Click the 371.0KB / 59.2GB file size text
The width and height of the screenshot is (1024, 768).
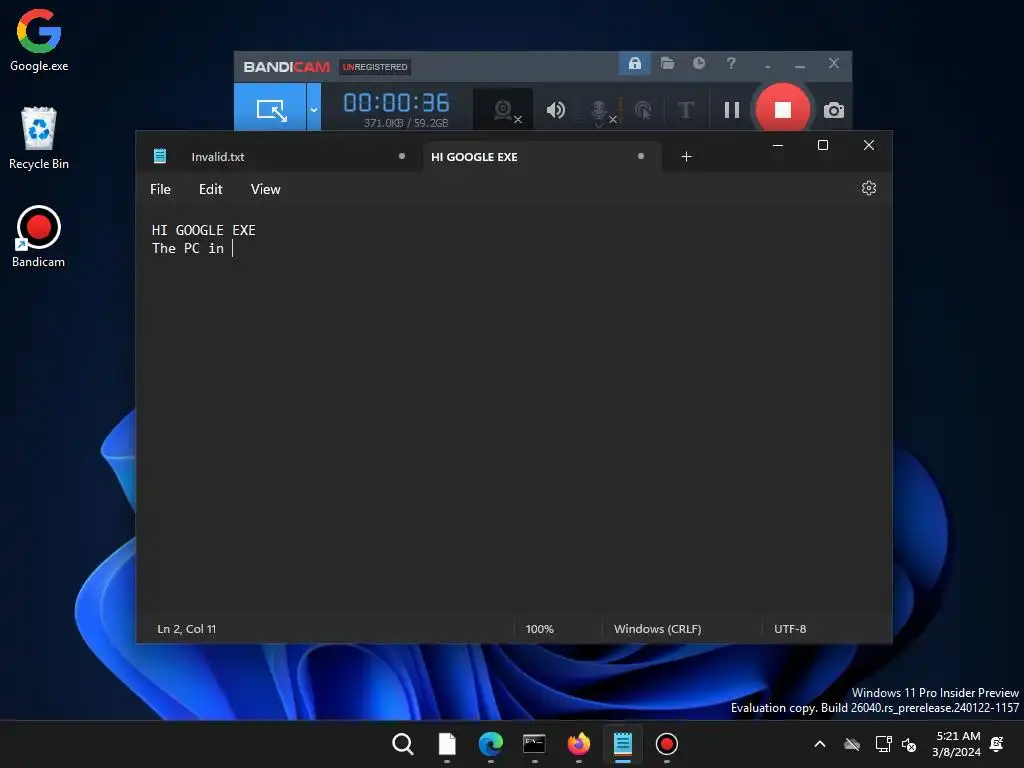tap(406, 123)
